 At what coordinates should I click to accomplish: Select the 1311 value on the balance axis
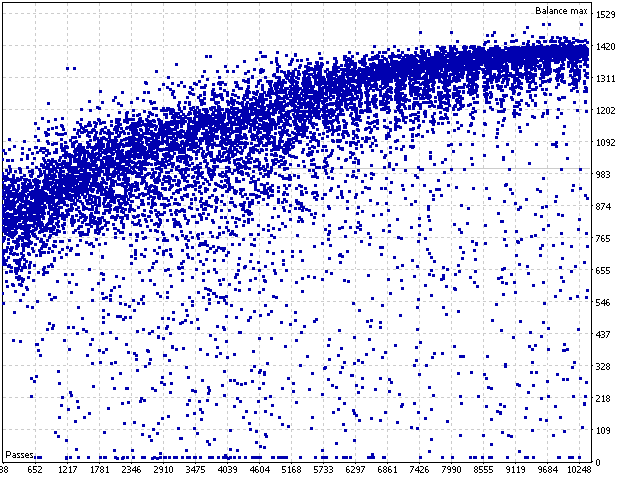606,78
